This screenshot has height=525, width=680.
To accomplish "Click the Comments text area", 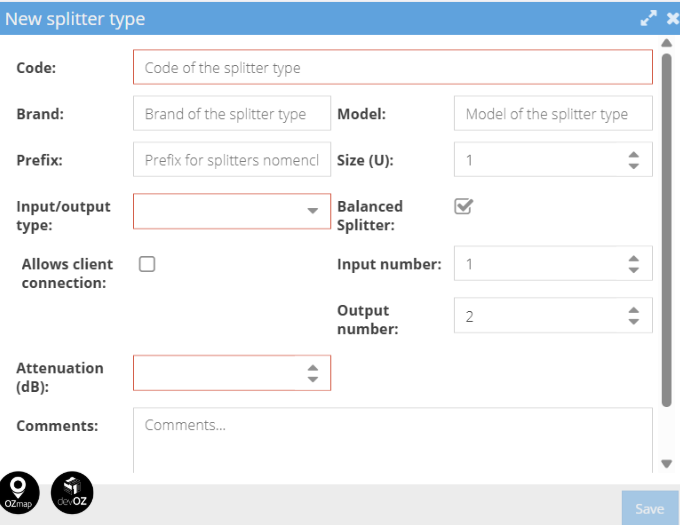I will 393,440.
